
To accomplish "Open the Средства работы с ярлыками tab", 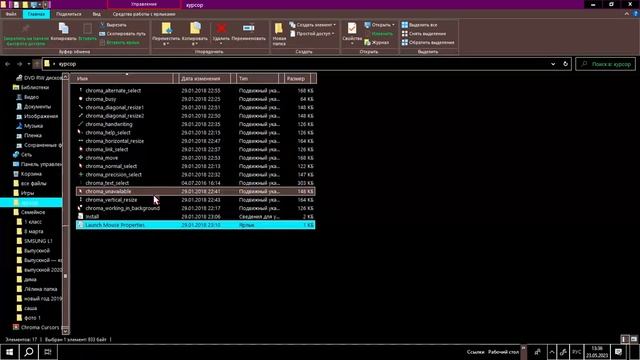I will (x=144, y=14).
